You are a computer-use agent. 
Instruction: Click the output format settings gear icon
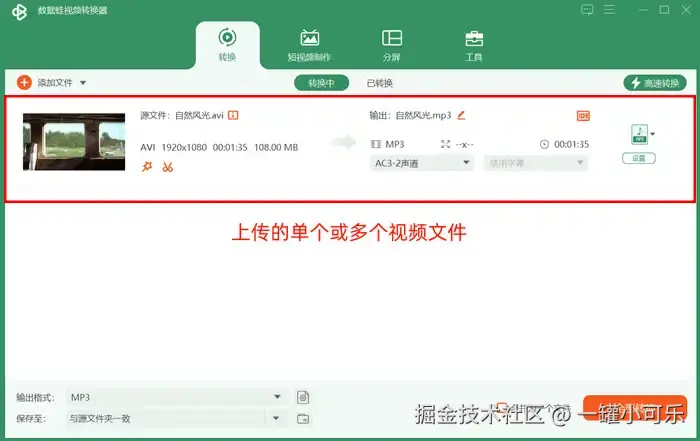coord(303,397)
